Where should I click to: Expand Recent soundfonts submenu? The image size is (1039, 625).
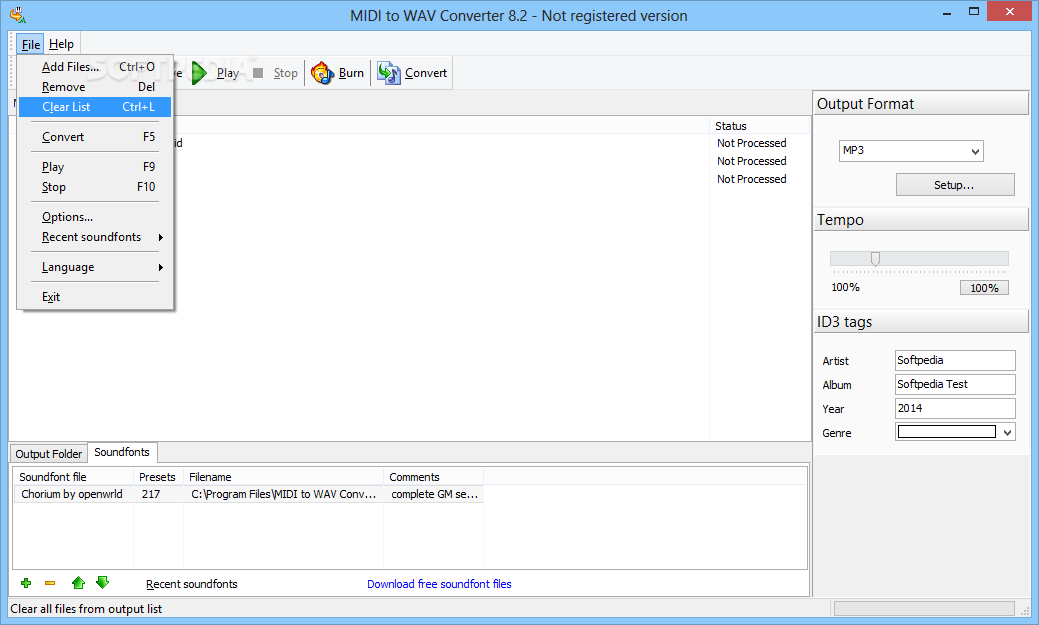click(x=95, y=237)
